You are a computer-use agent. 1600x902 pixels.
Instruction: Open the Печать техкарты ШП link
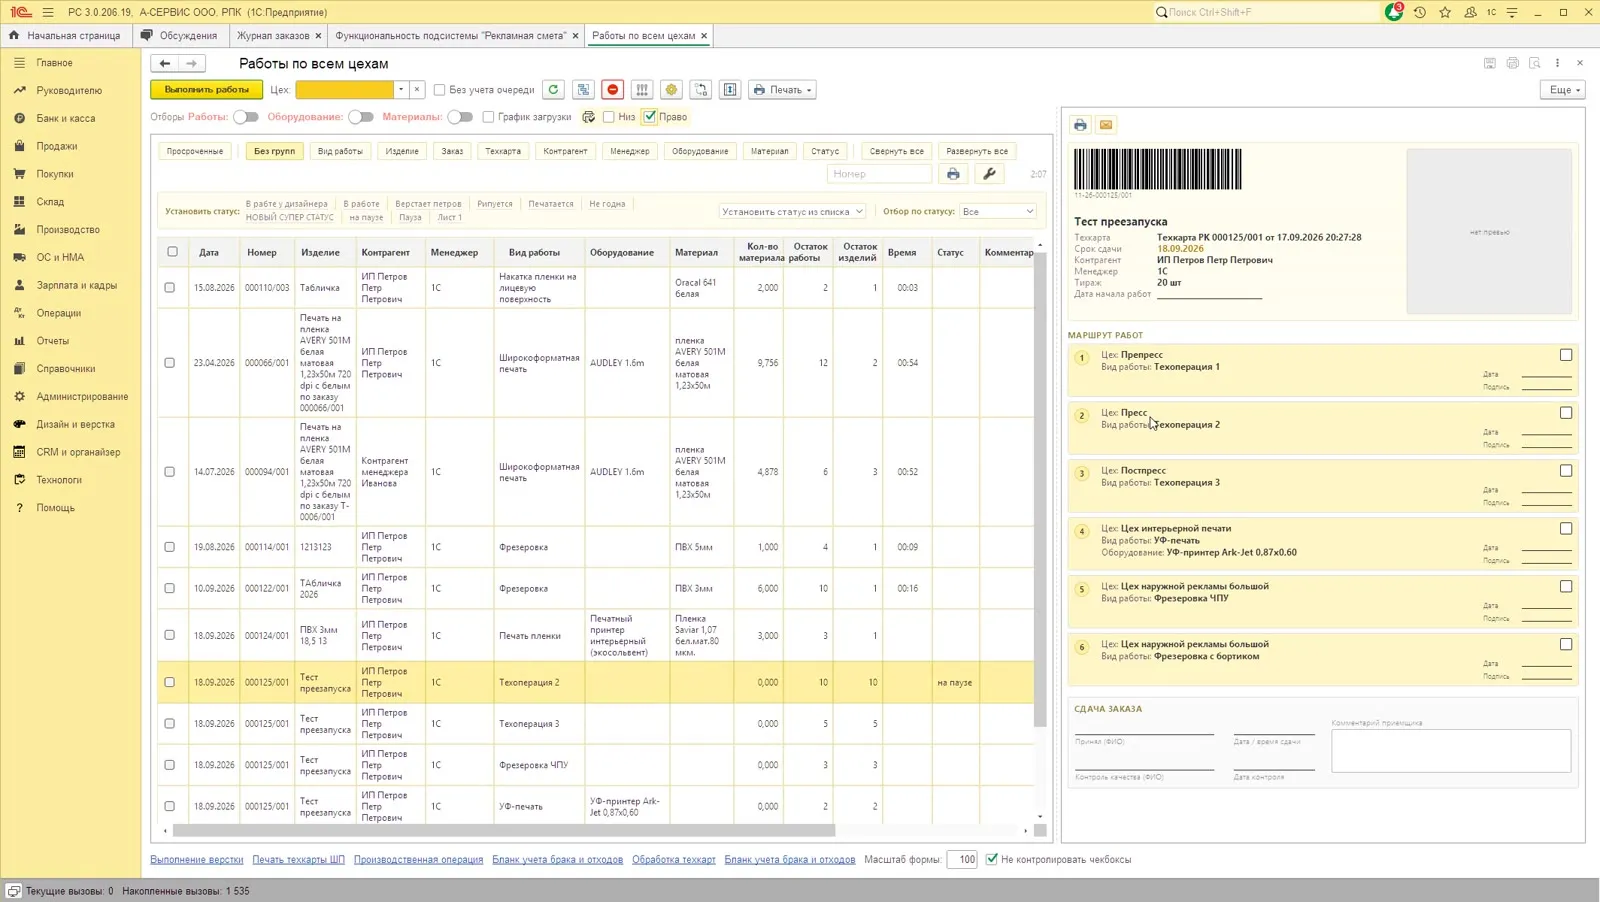coord(298,859)
